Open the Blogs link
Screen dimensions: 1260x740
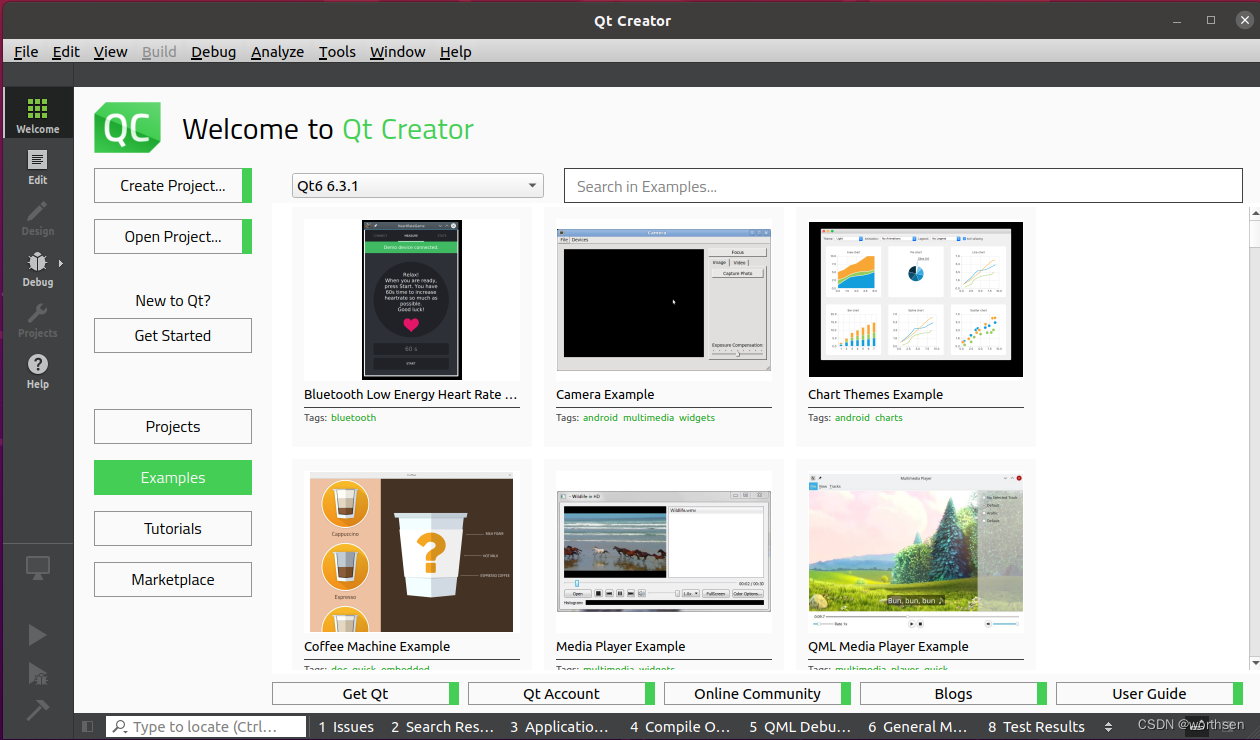(954, 694)
